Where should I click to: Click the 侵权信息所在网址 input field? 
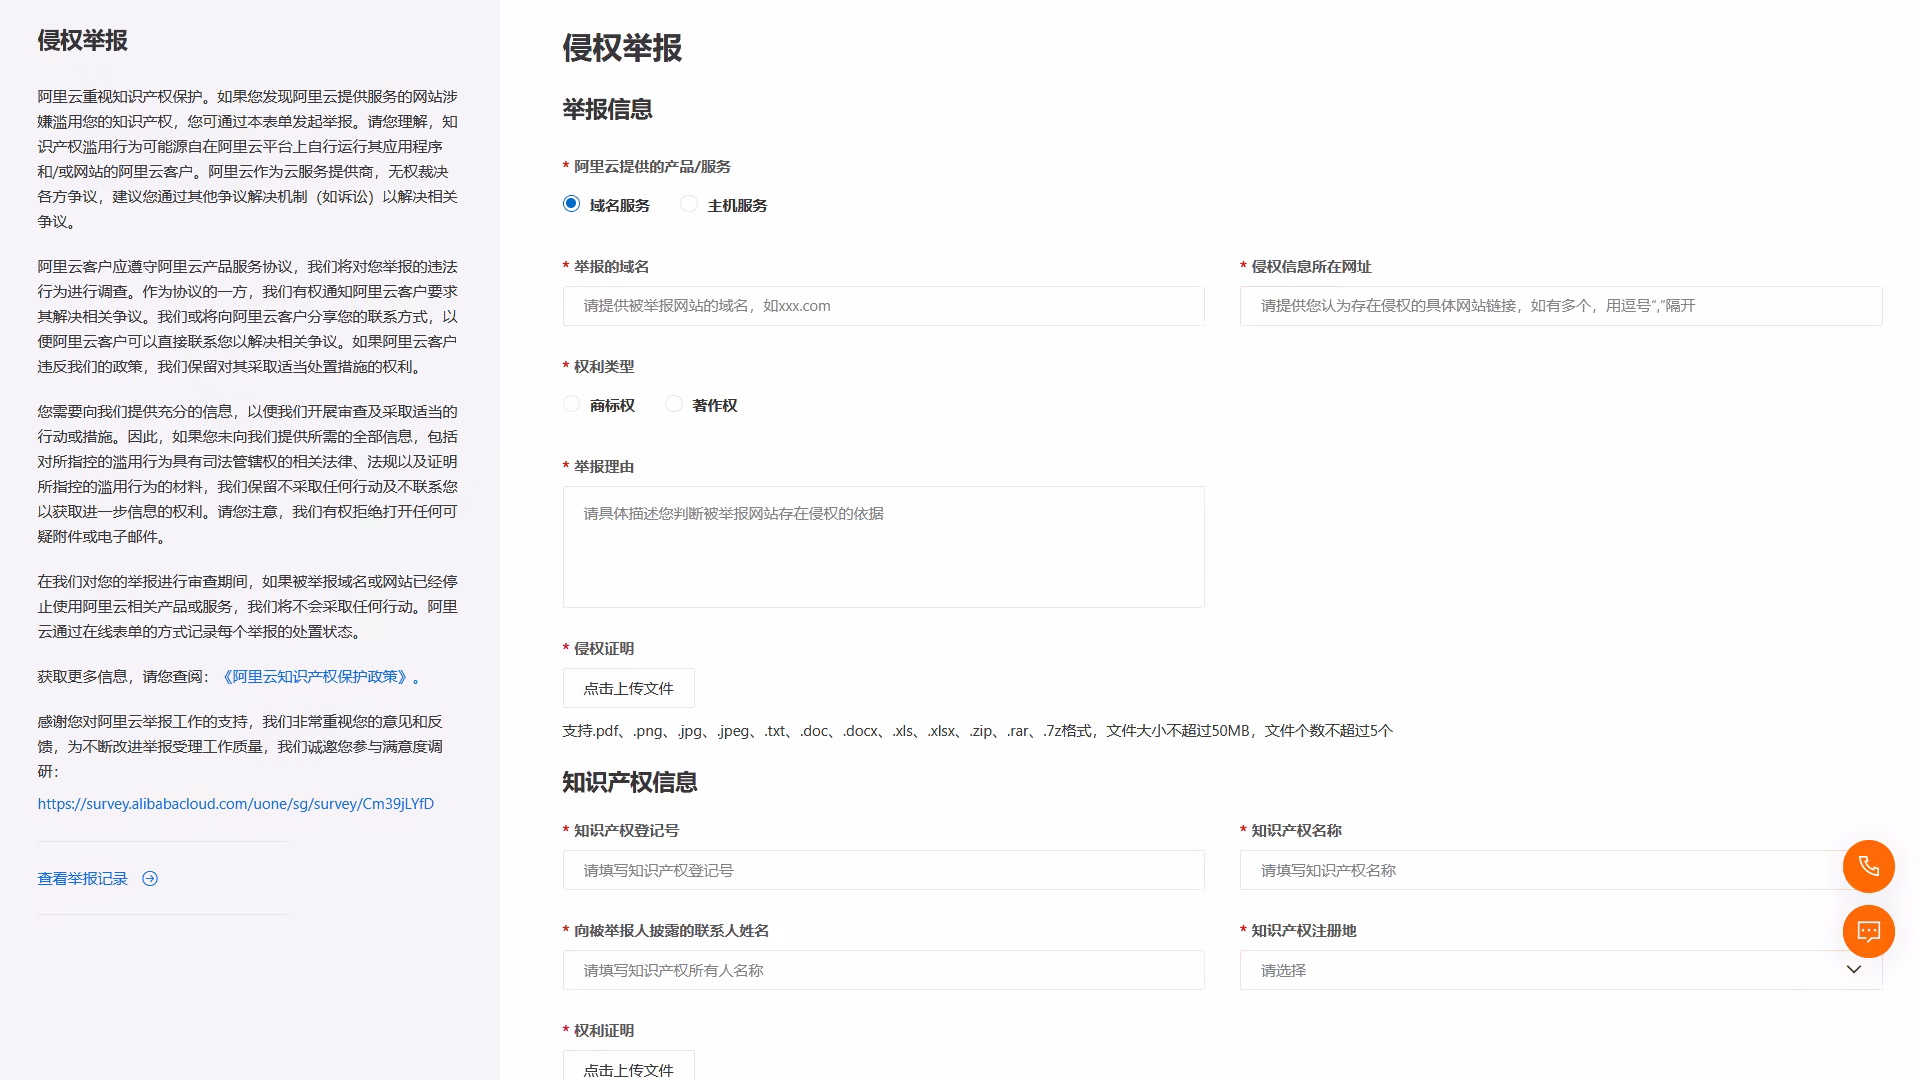tap(1559, 306)
